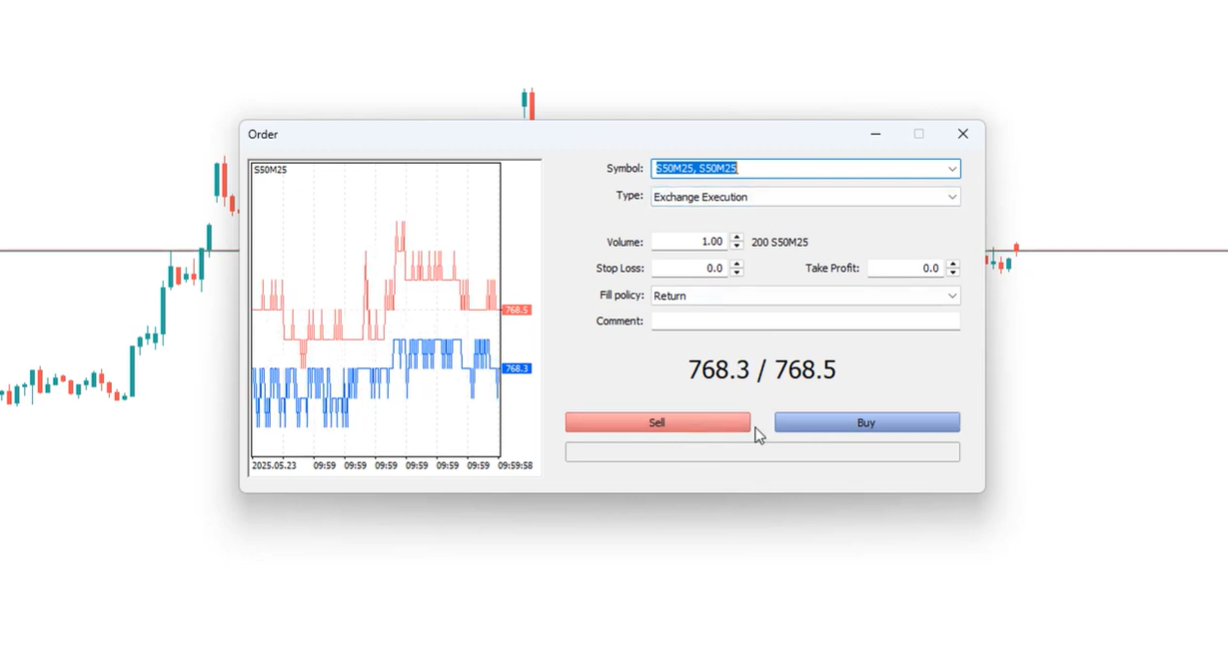The height and width of the screenshot is (670, 1228).
Task: Click the 09:59:58 time label
Action: [515, 465]
